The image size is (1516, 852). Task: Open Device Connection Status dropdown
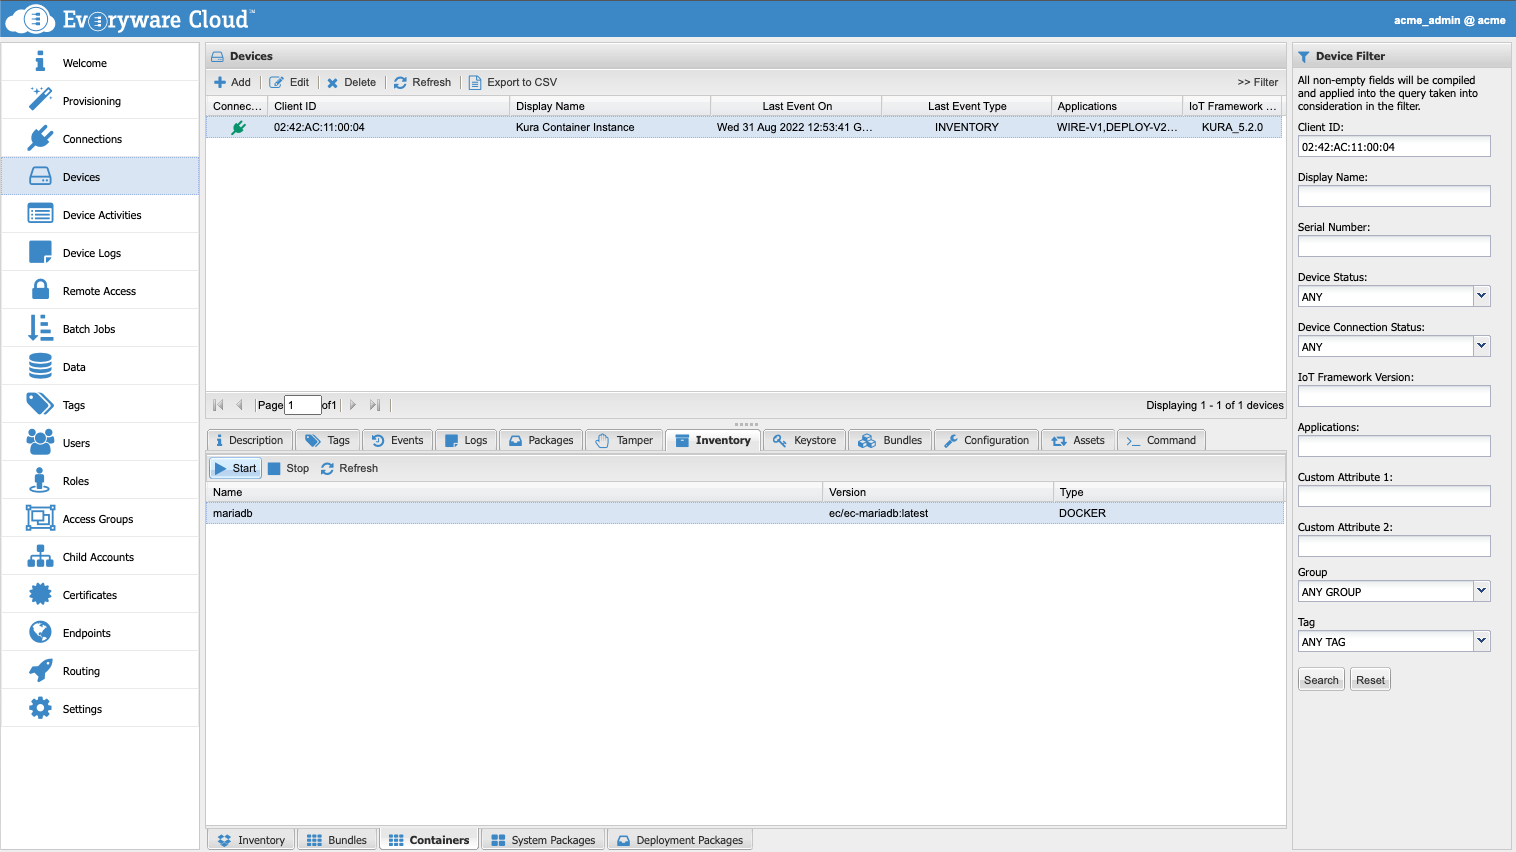pos(1482,346)
